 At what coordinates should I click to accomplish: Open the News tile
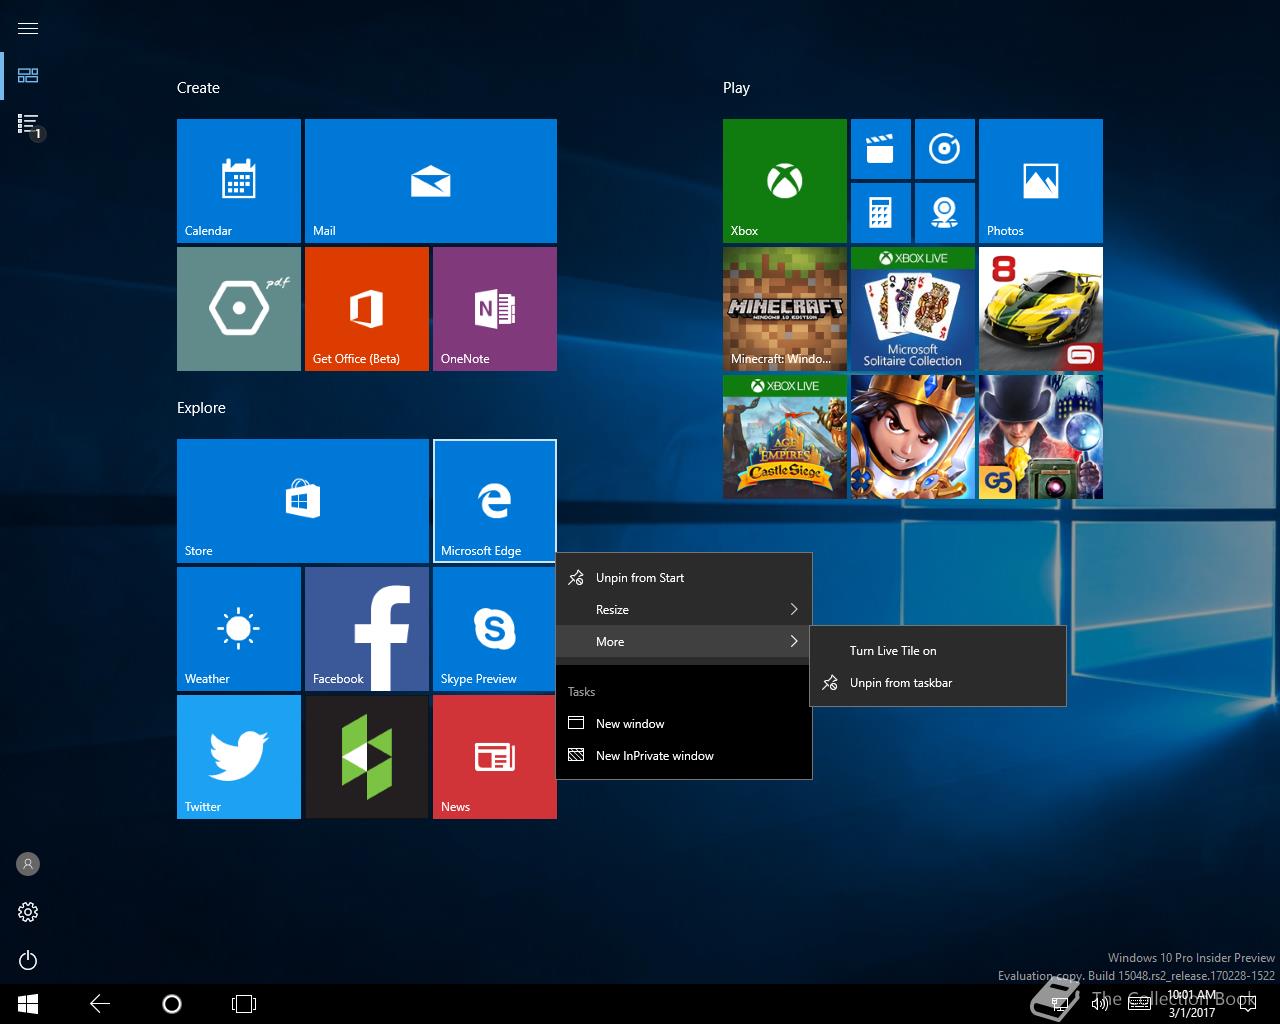[495, 757]
